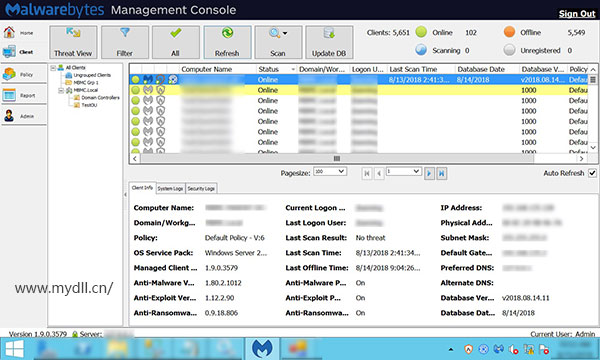Go to previous page
The image size is (600, 360).
pyautogui.click(x=379, y=173)
